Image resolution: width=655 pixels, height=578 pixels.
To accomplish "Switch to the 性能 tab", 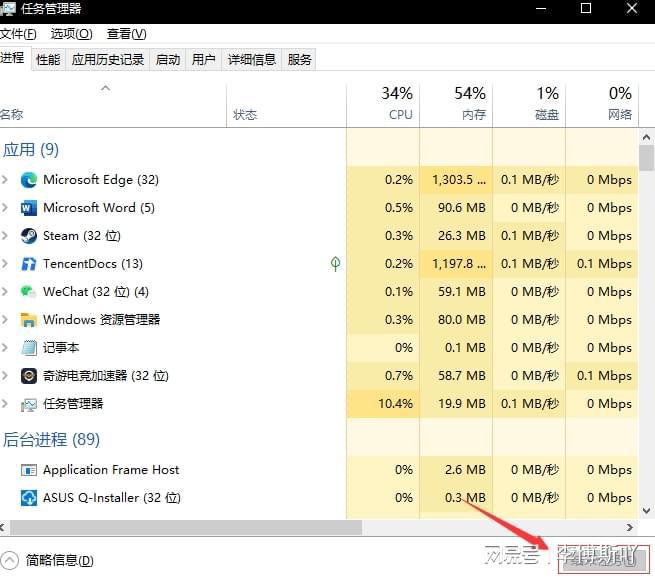I will [48, 60].
